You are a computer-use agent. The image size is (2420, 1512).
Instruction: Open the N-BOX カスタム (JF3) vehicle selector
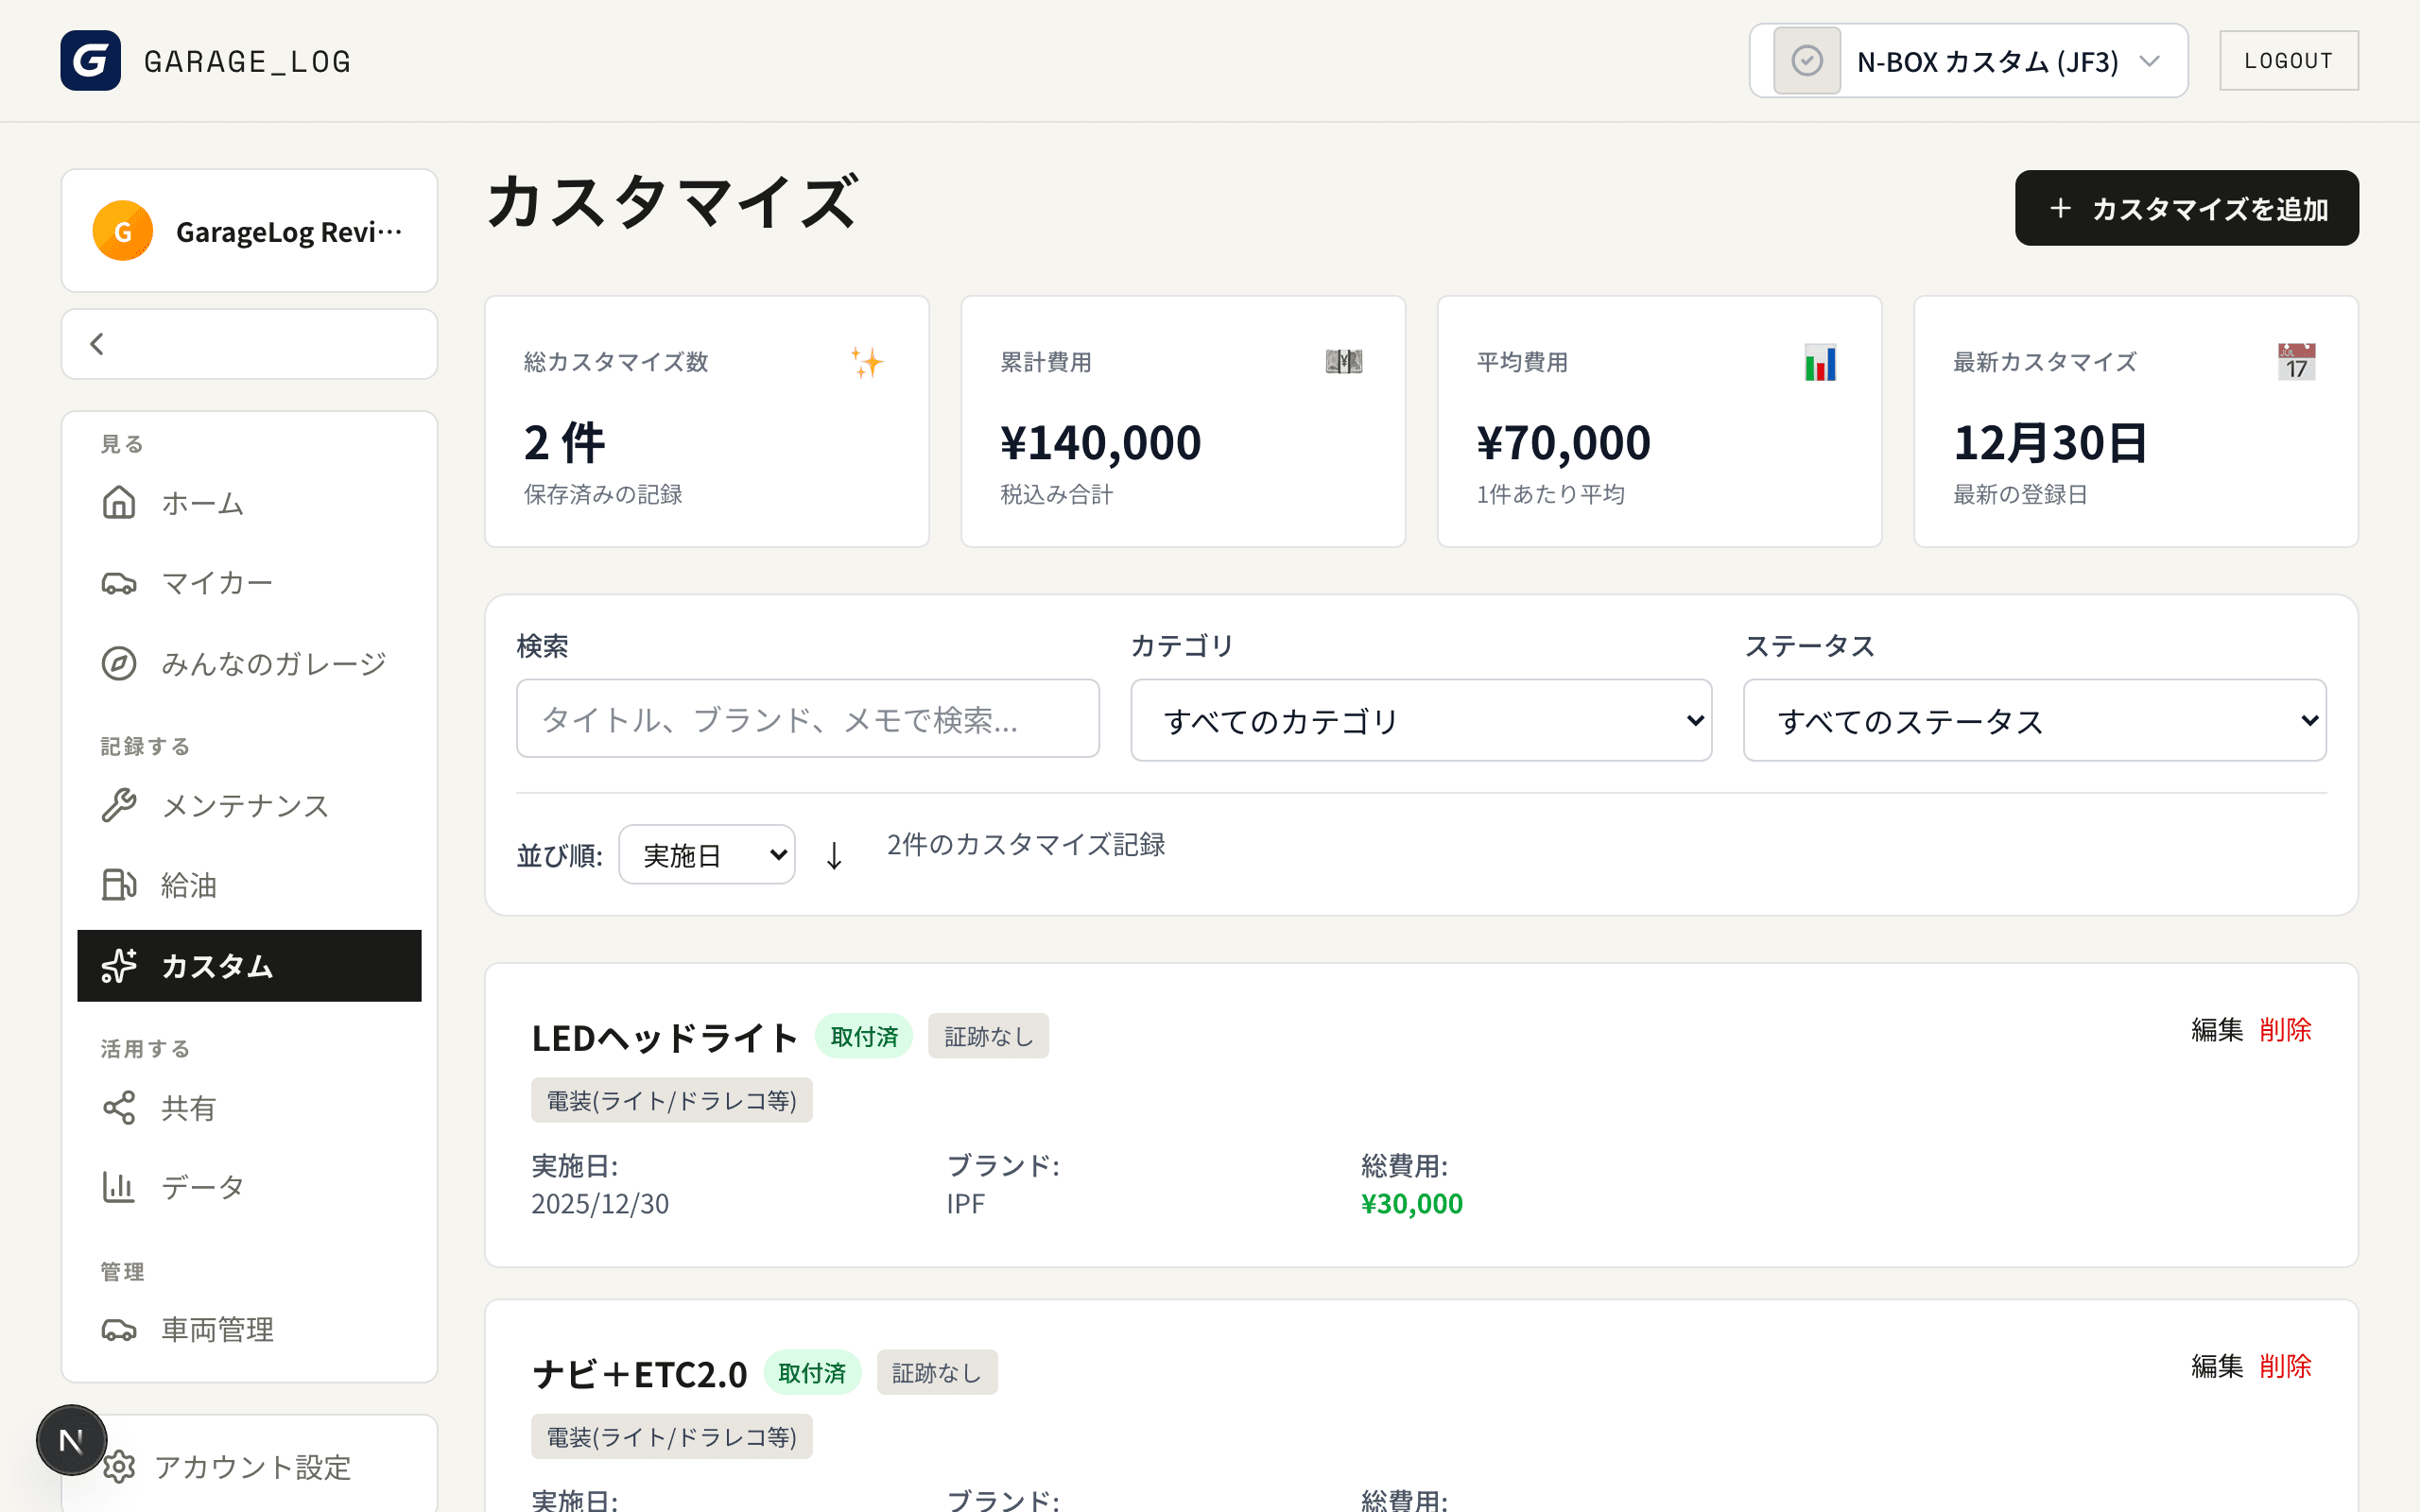point(1968,61)
